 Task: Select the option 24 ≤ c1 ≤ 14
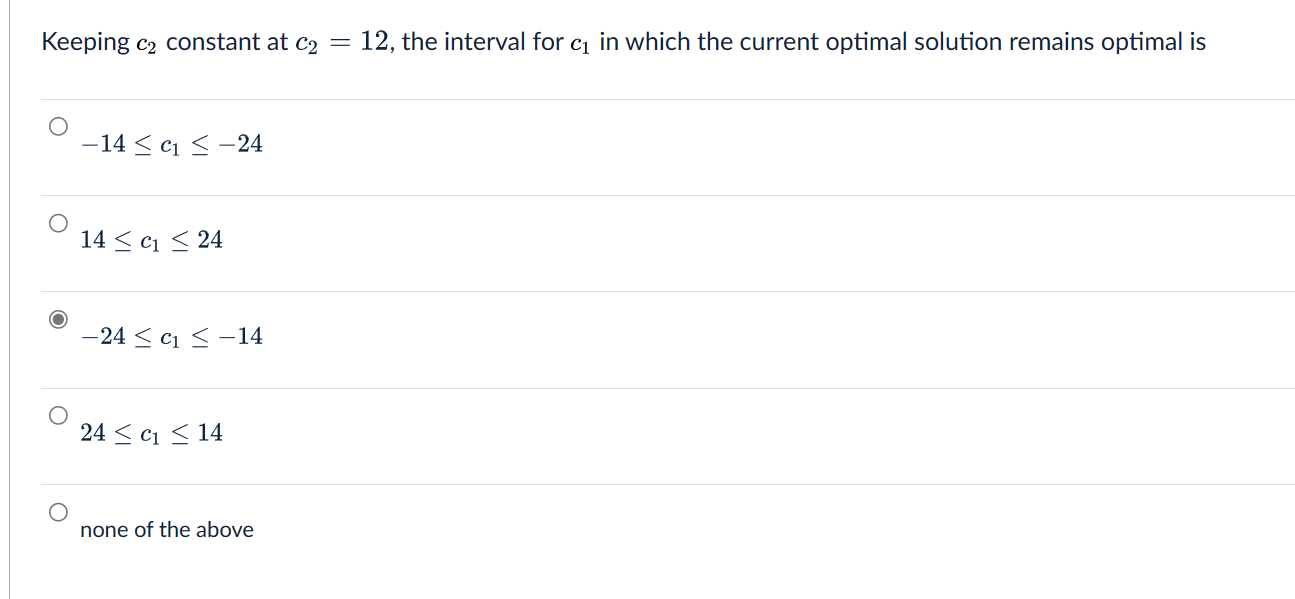(58, 415)
